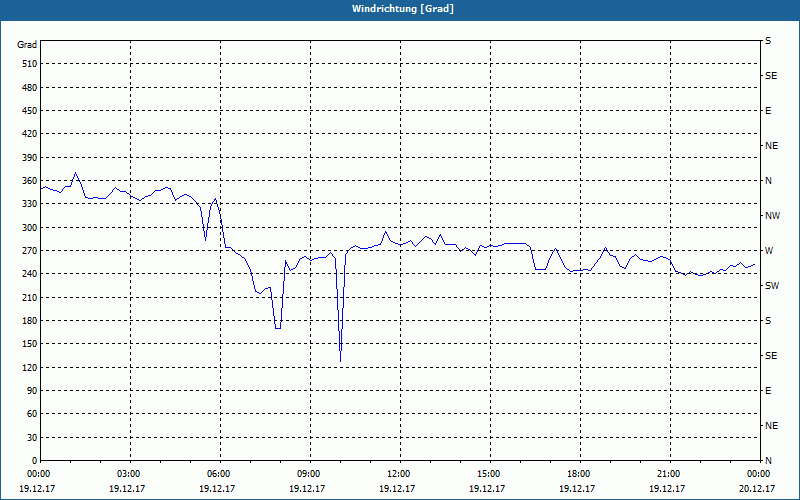Pick the 120 y-axis value
Viewport: 800px width, 500px height.
point(30,367)
